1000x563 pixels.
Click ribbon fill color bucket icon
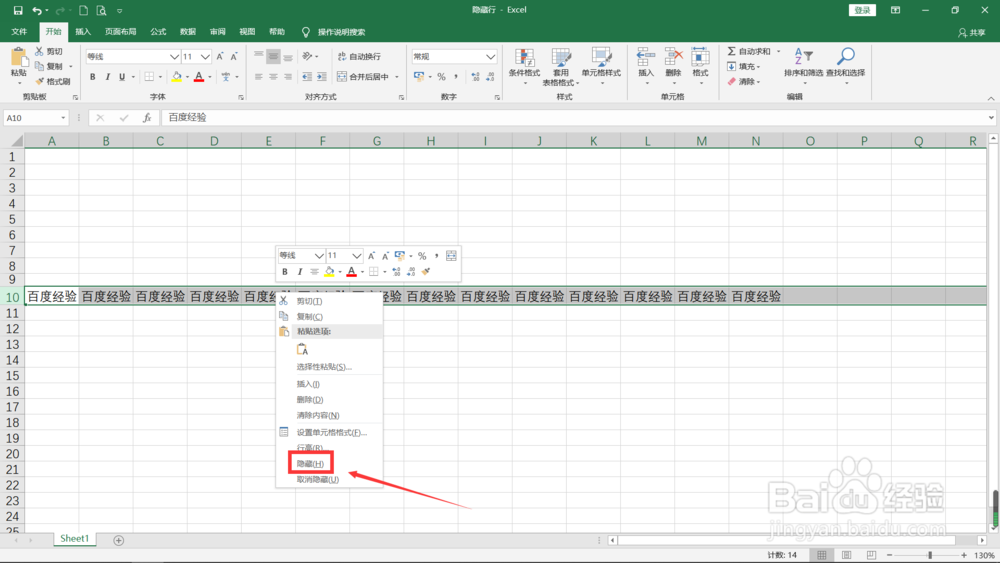click(177, 77)
